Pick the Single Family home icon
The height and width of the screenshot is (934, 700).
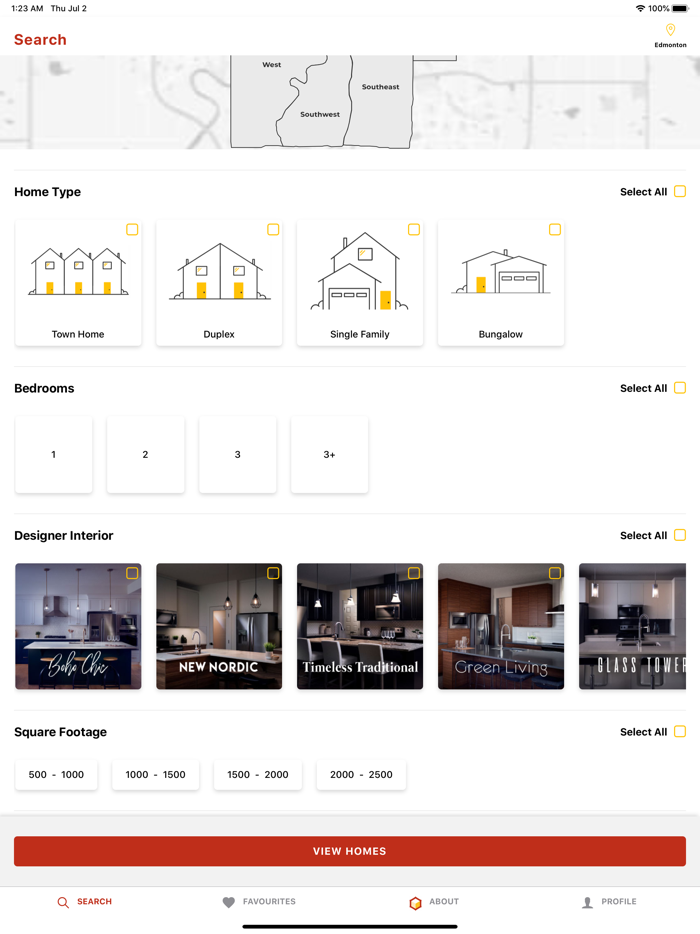[360, 271]
